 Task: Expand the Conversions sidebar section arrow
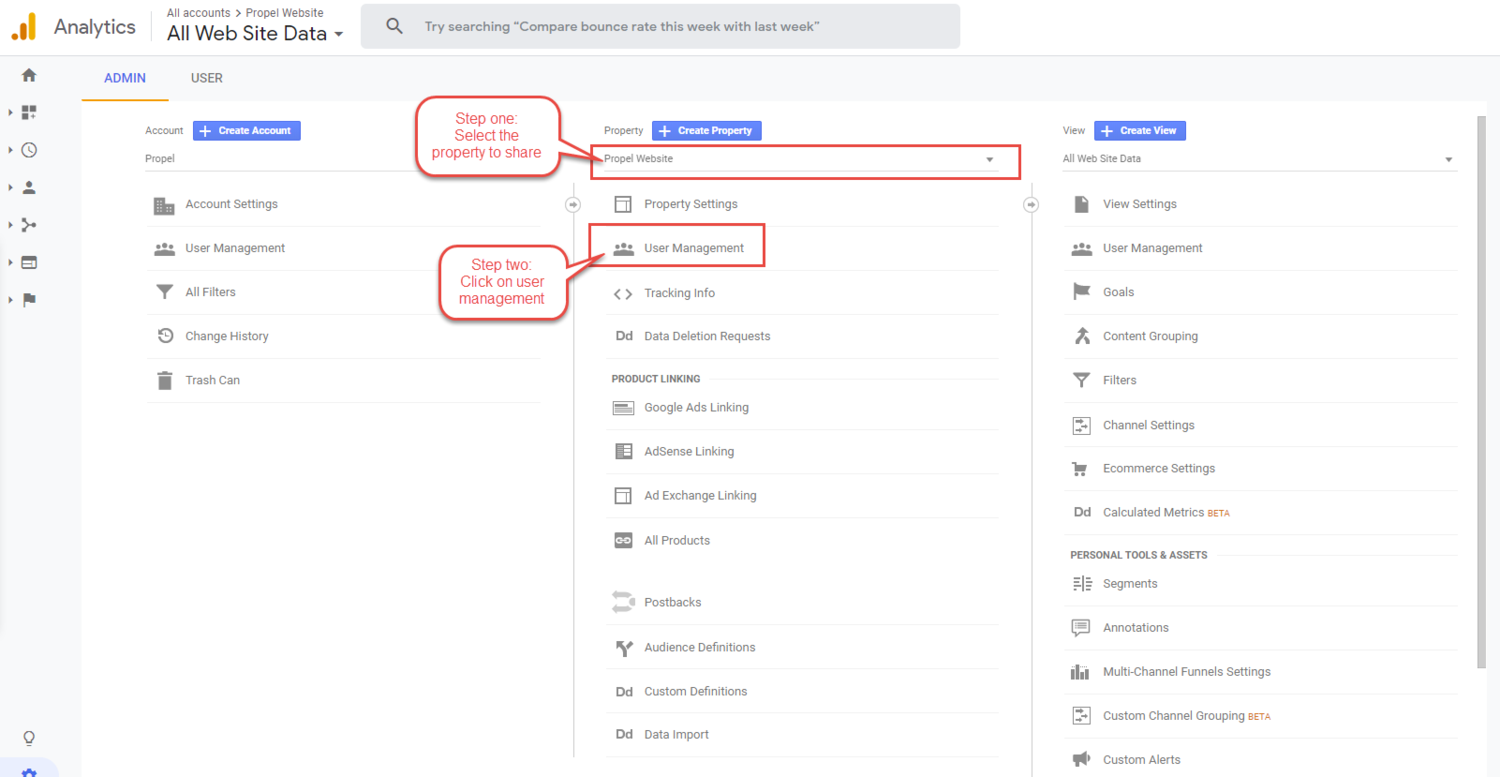point(10,300)
